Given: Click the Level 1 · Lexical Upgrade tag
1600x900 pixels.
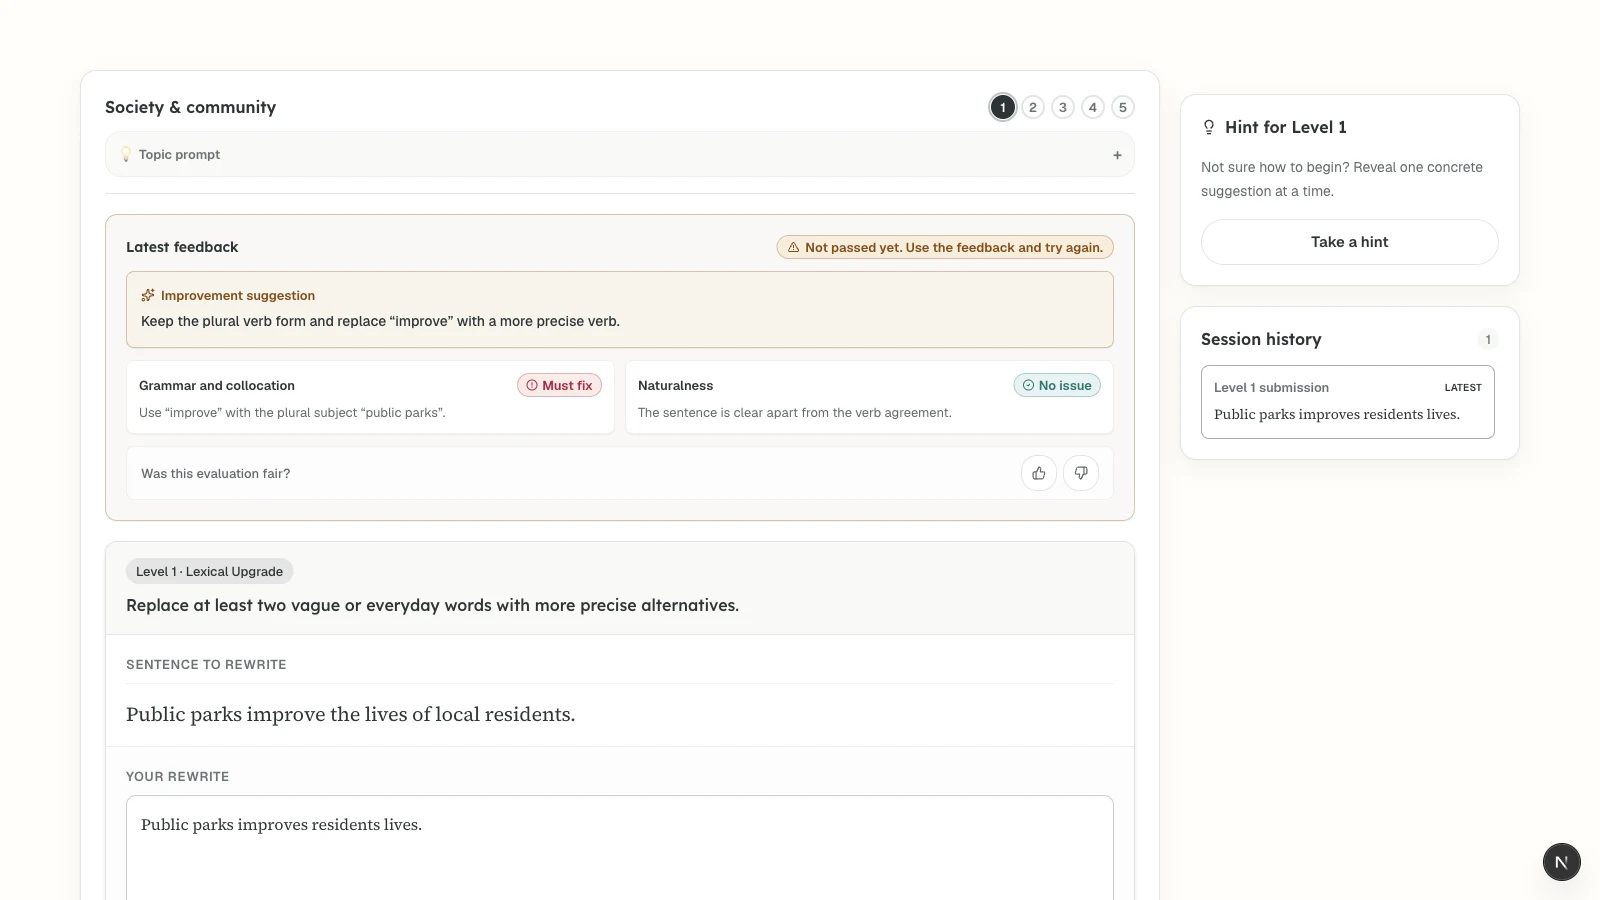Looking at the screenshot, I should coord(209,571).
